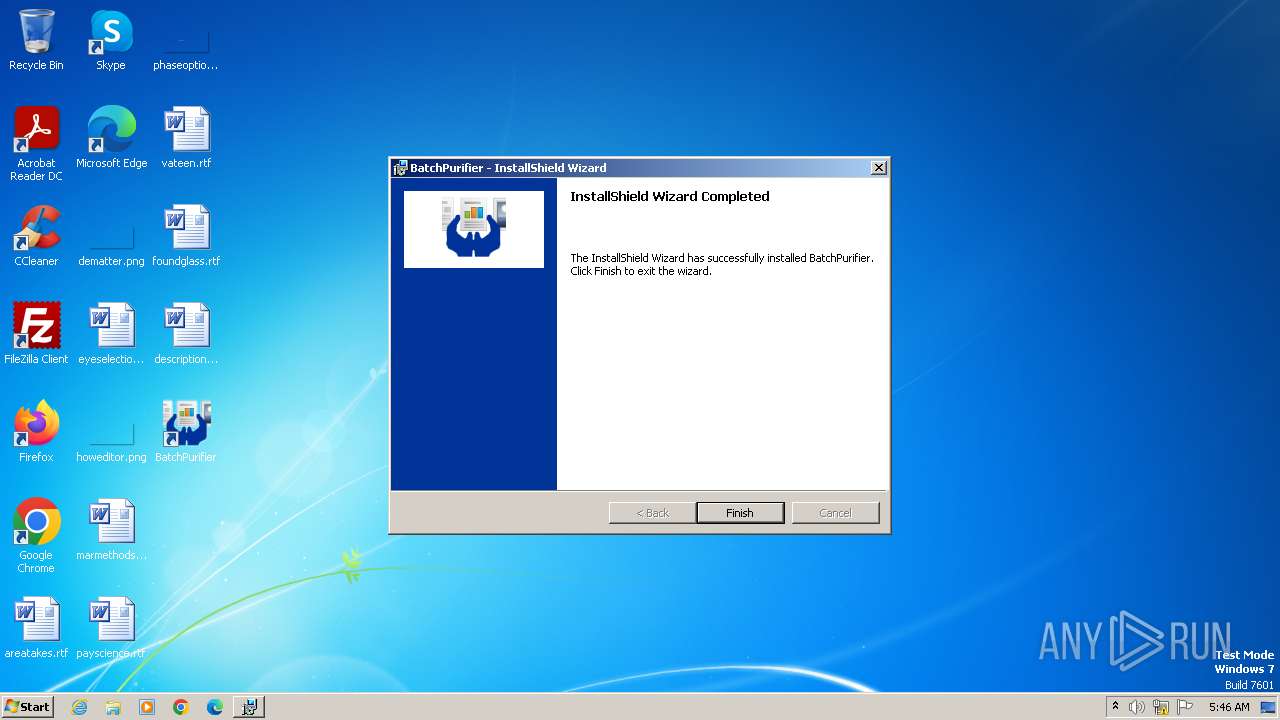Click the Show desktop button
The image size is (1280, 720).
[x=1269, y=707]
